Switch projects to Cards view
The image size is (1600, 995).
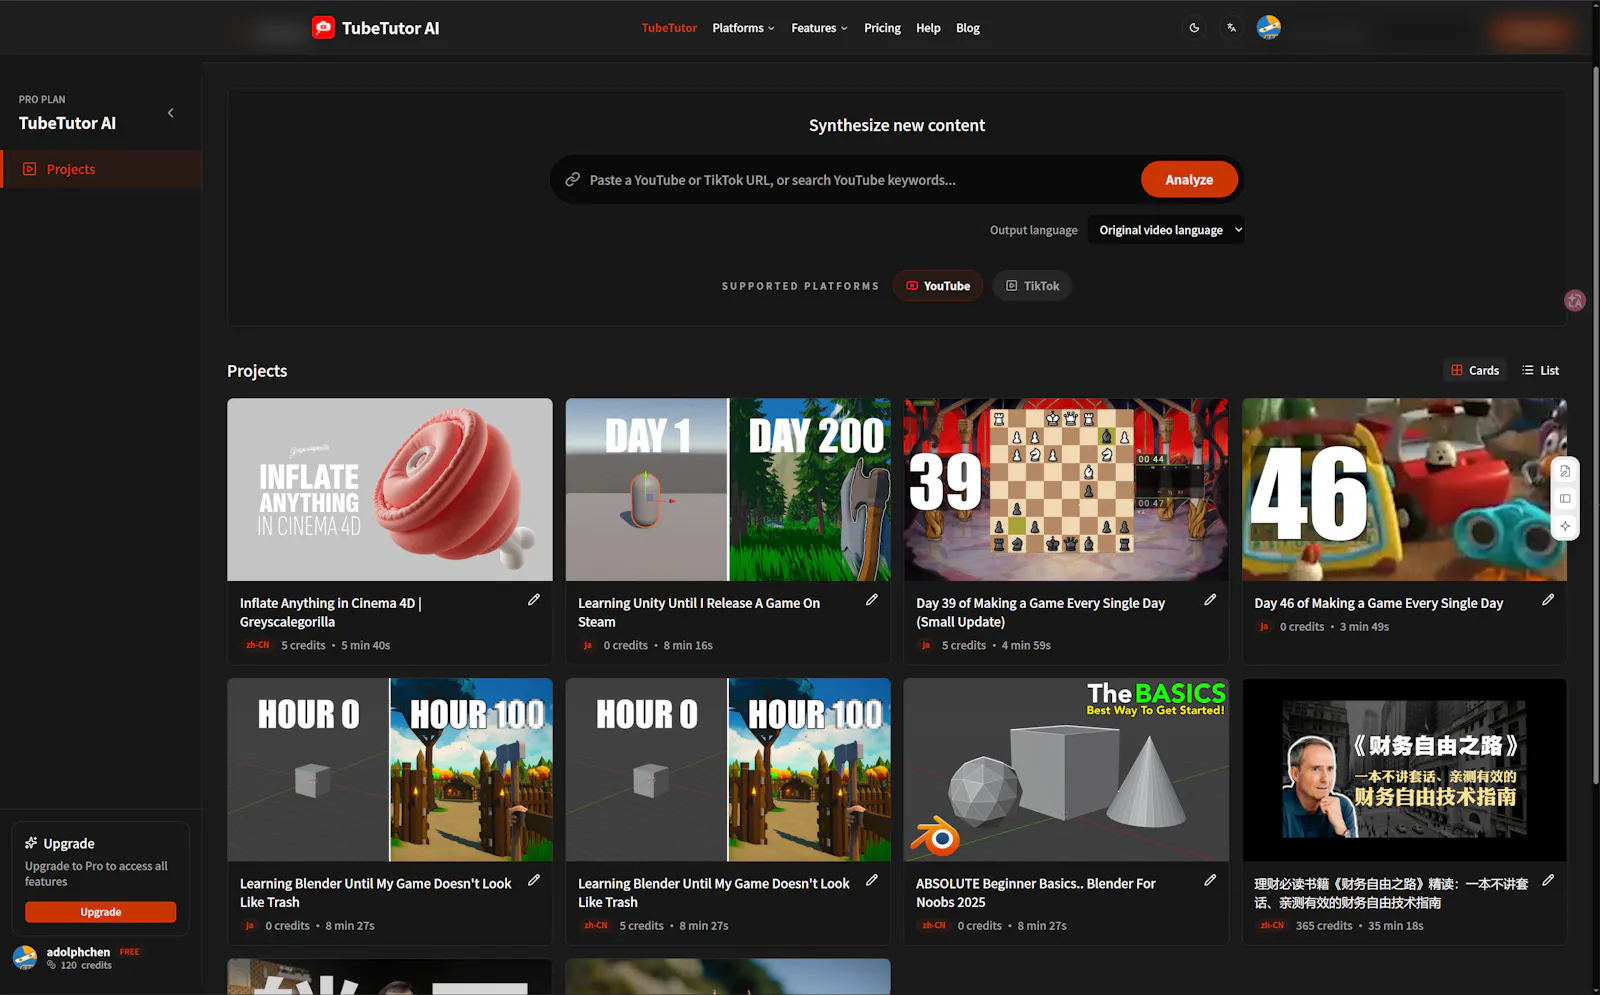pos(1475,370)
